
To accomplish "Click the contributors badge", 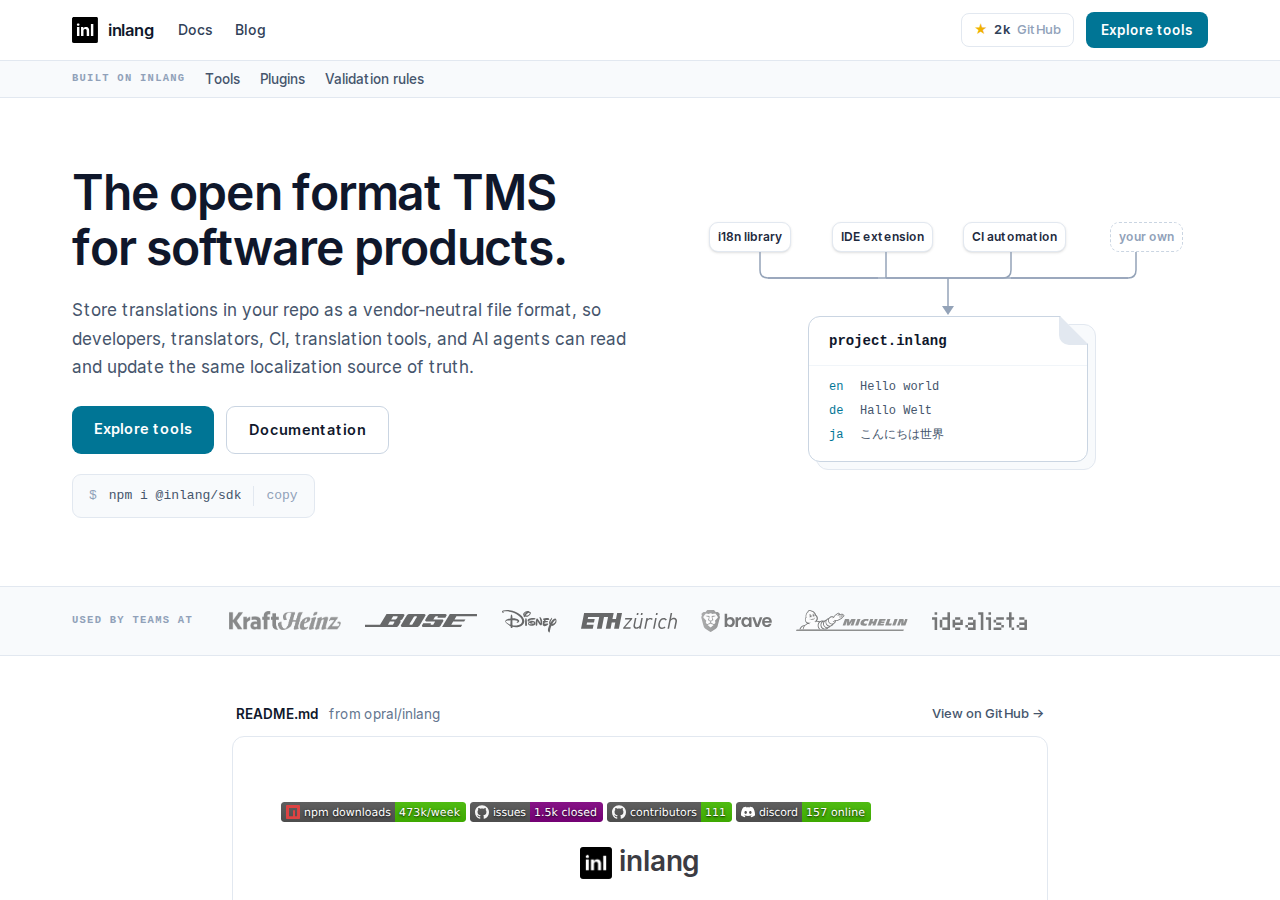I will [669, 812].
